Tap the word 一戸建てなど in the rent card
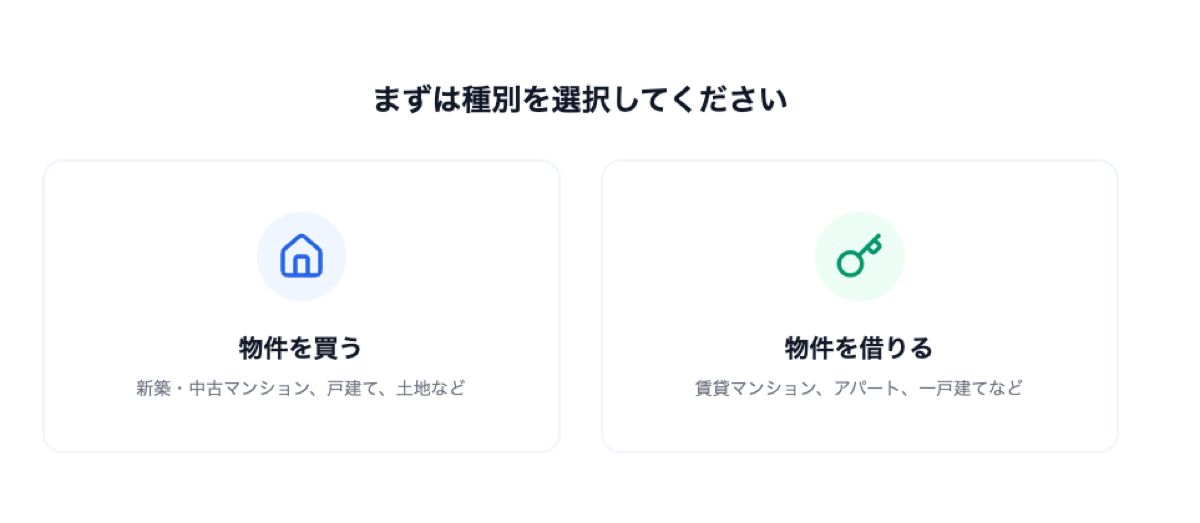The width and height of the screenshot is (1200, 523). click(x=973, y=388)
